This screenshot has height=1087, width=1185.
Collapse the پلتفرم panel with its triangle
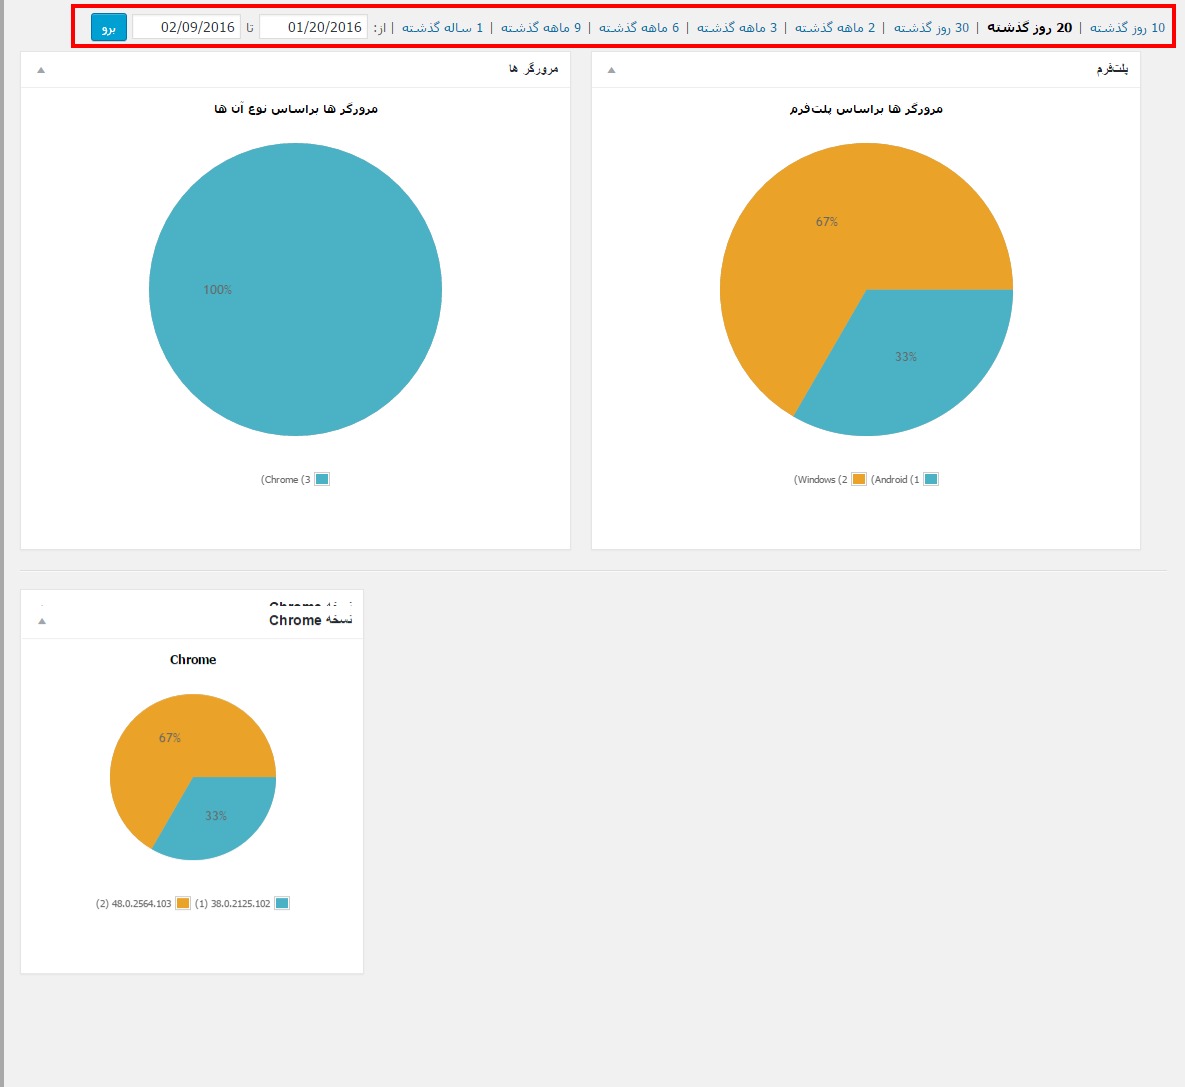(x=612, y=70)
